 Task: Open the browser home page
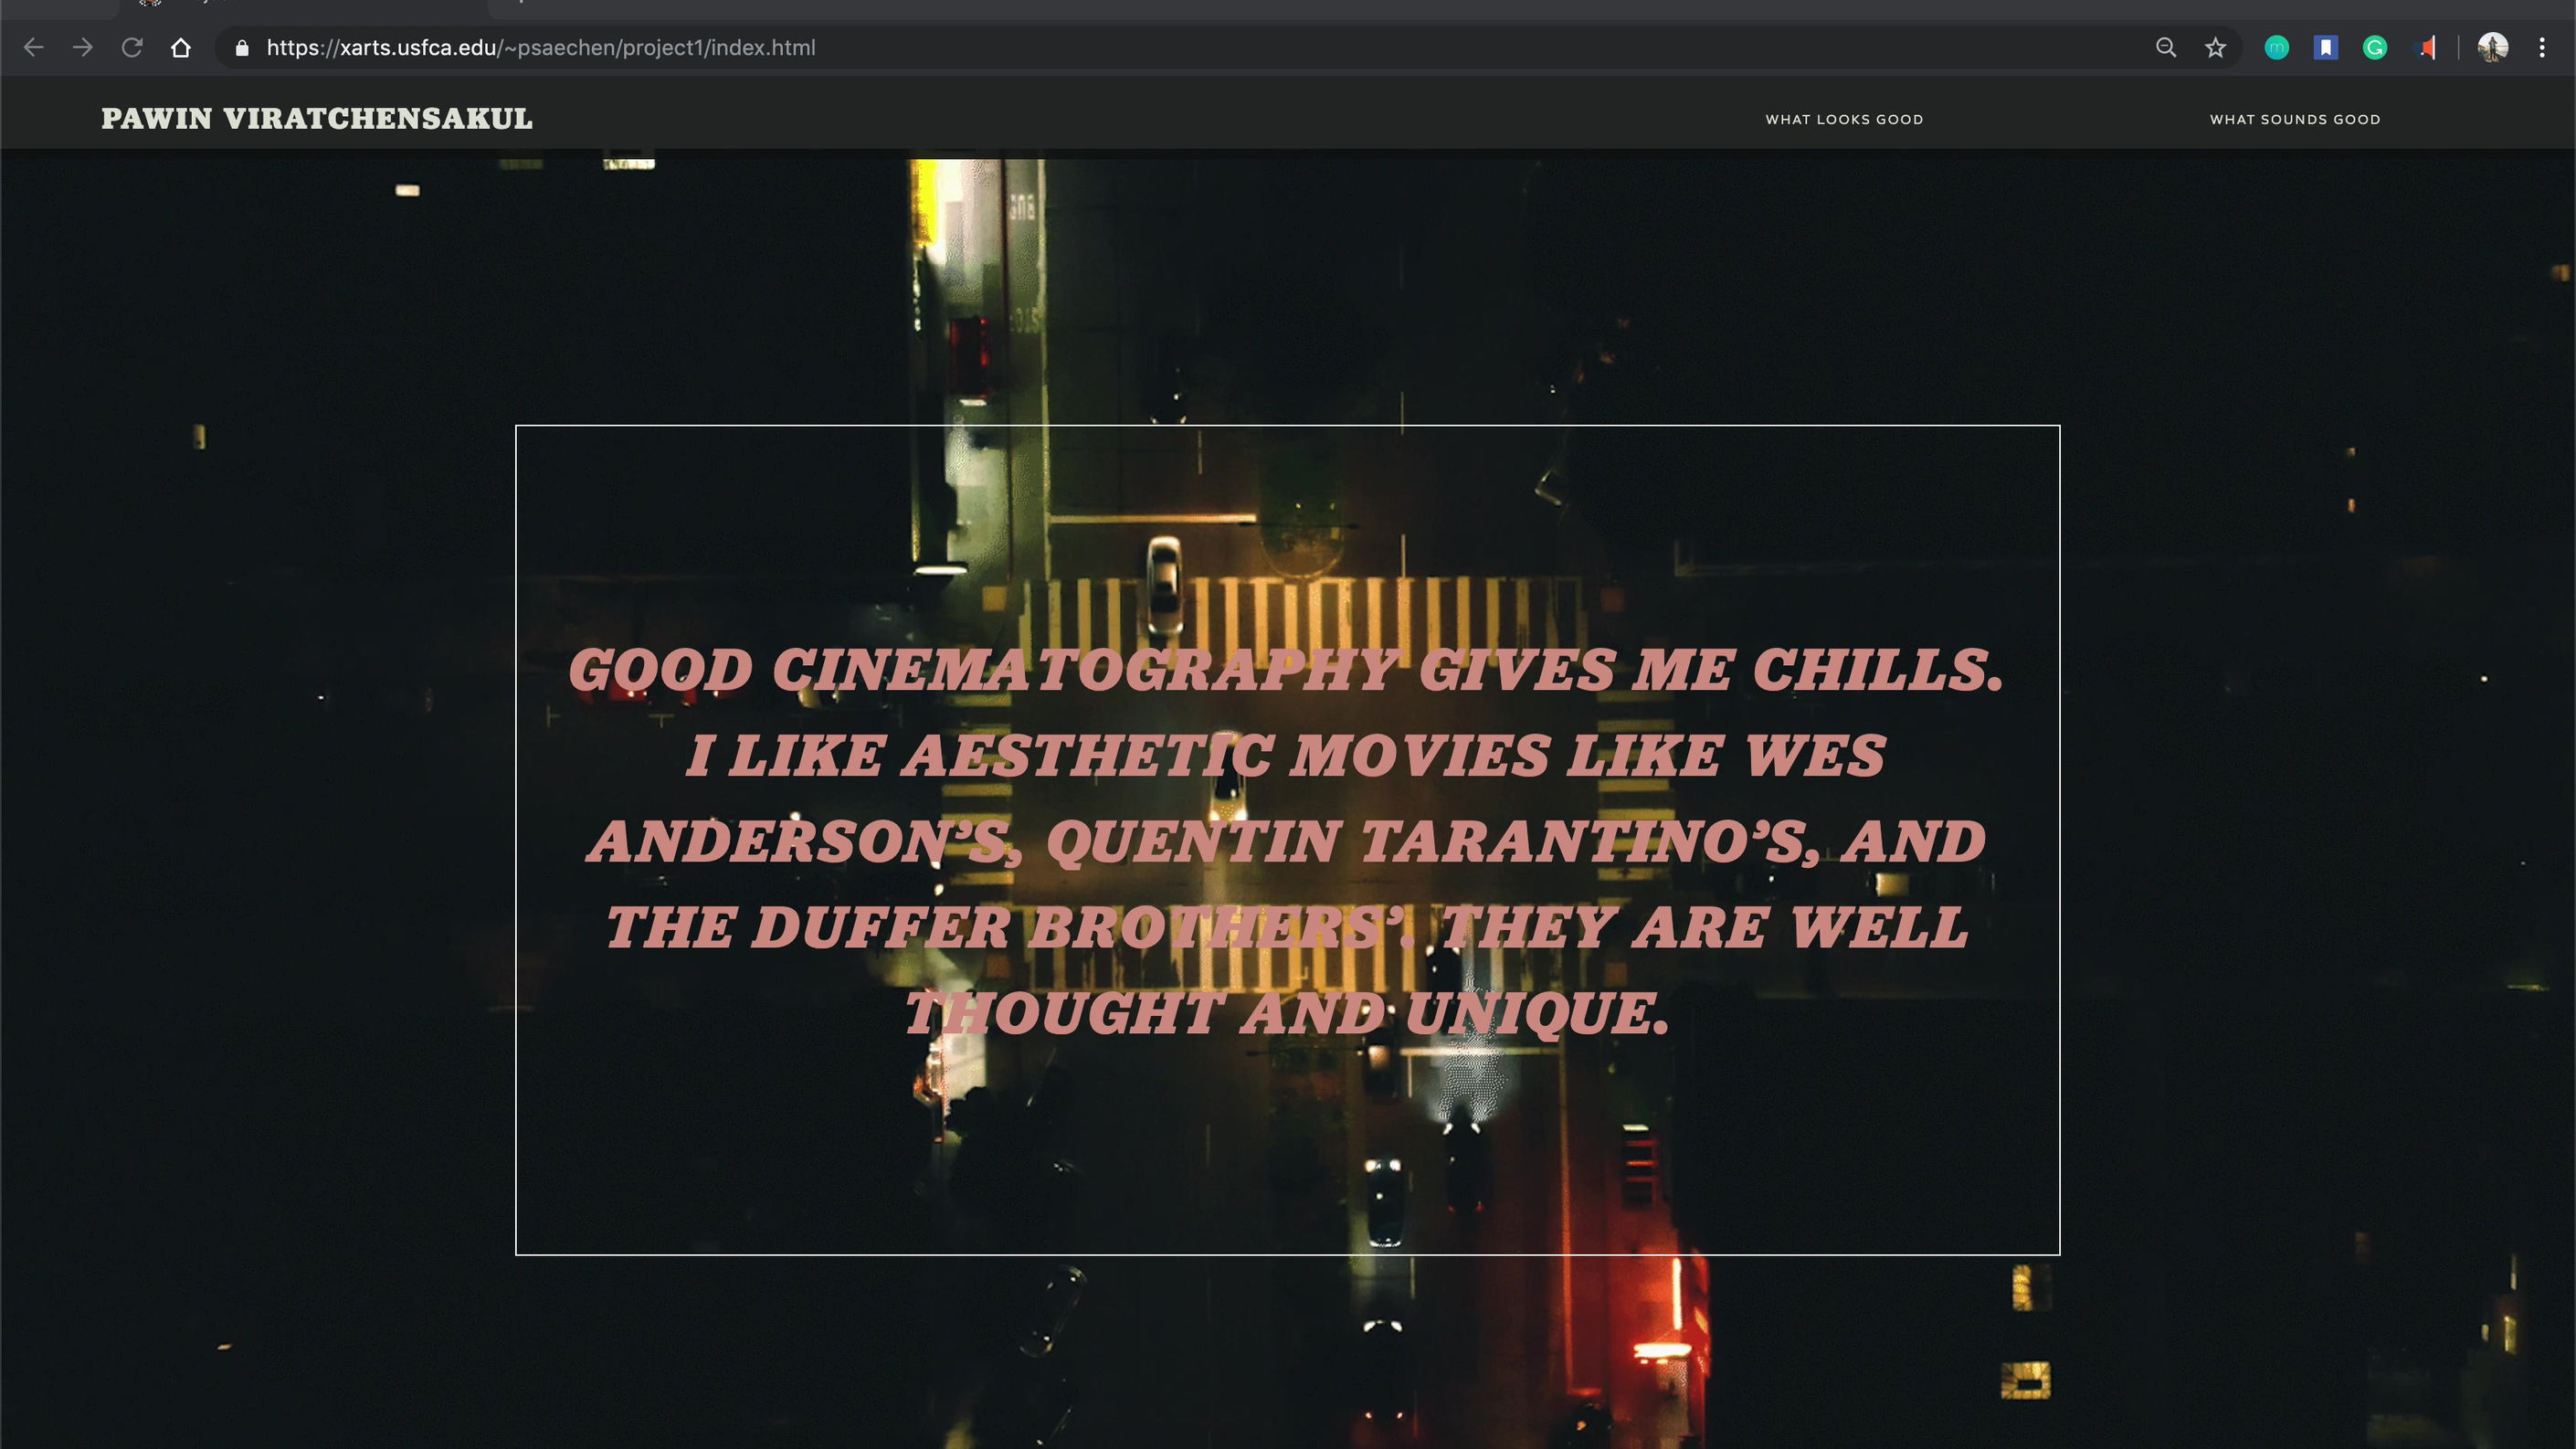pos(181,48)
